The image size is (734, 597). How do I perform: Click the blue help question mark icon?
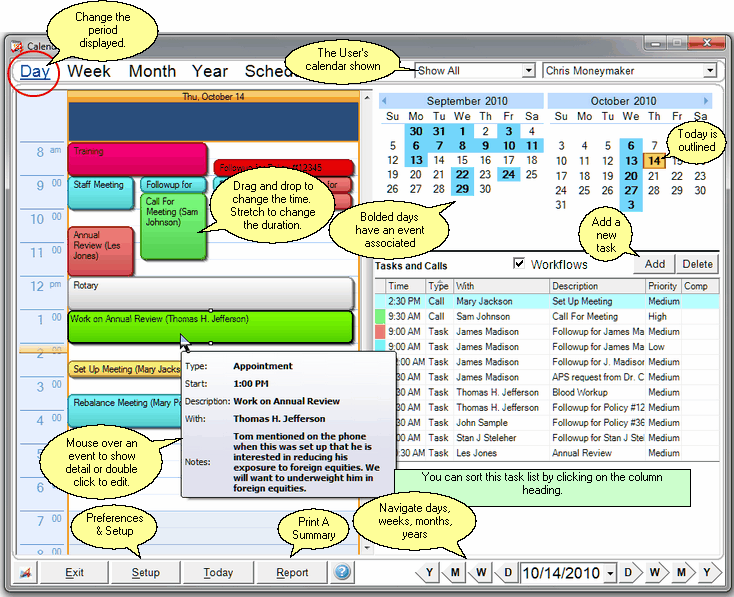point(343,573)
